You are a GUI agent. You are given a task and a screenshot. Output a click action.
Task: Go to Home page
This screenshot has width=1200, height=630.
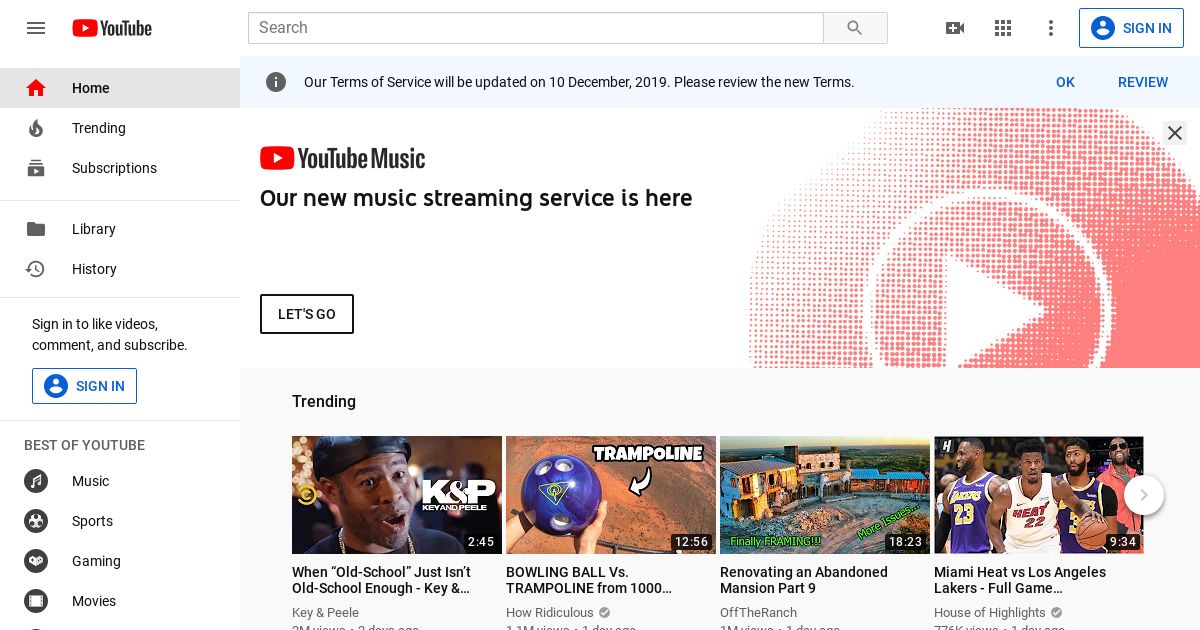120,88
